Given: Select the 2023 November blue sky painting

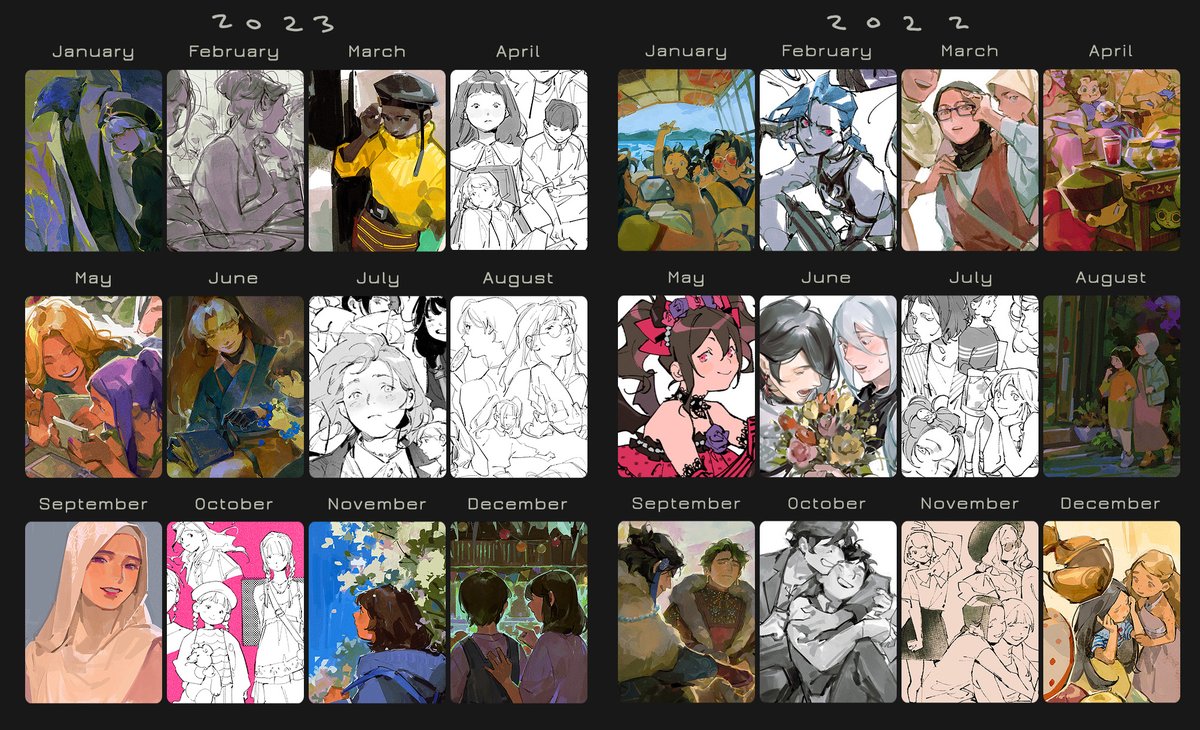Looking at the screenshot, I should (x=377, y=612).
